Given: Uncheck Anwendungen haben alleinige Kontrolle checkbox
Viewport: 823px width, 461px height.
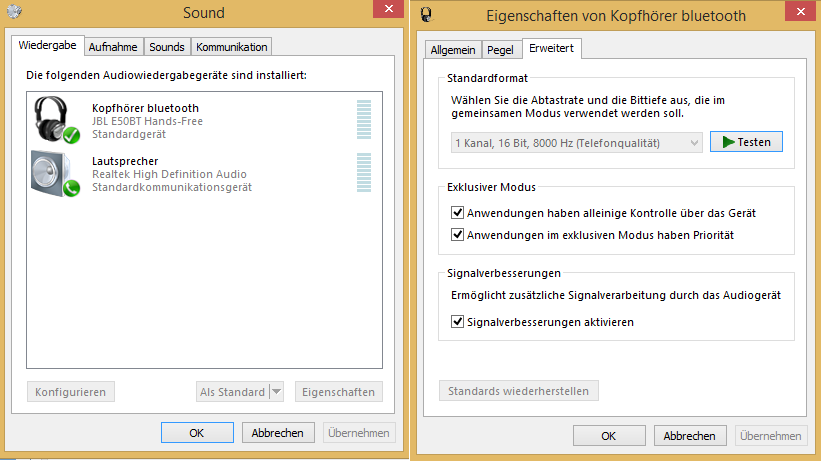Looking at the screenshot, I should point(457,213).
